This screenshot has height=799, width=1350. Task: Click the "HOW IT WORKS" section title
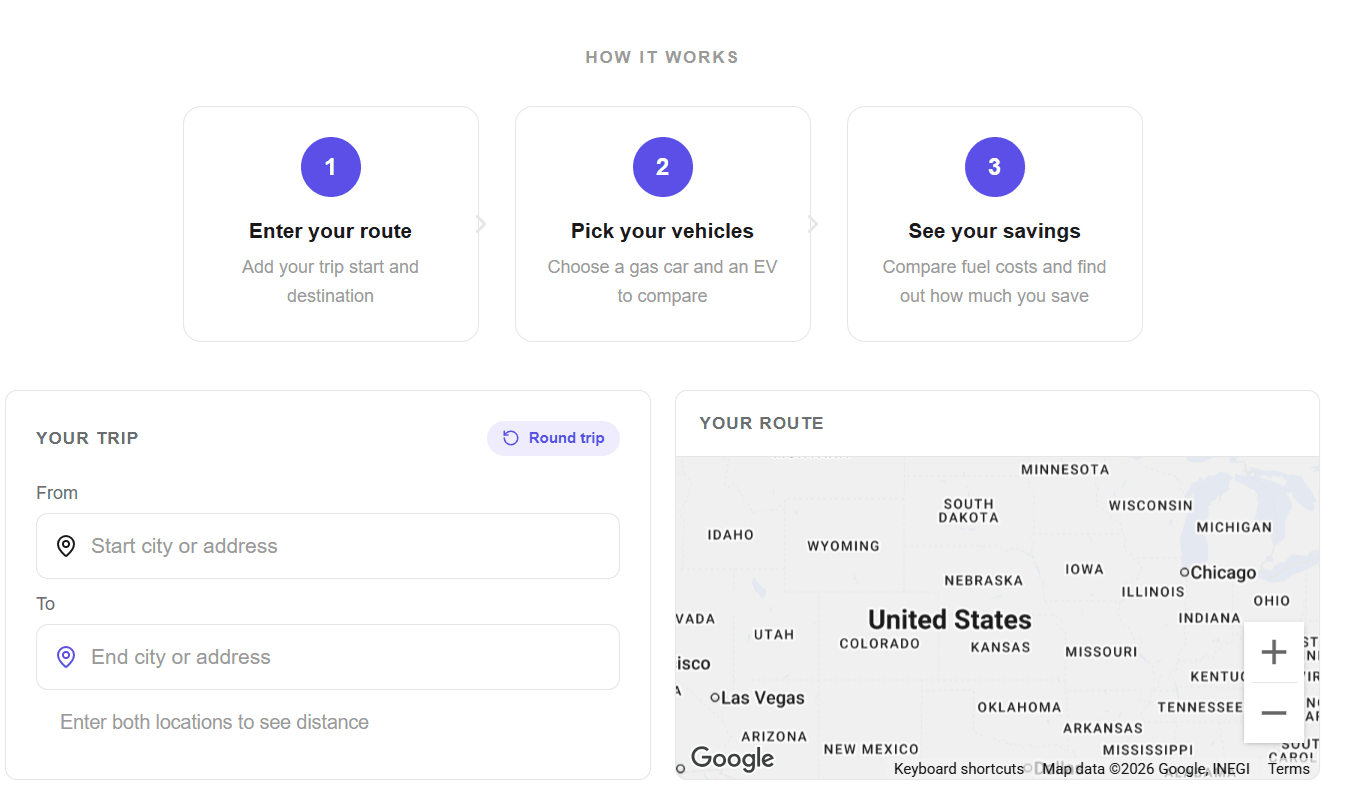[662, 58]
